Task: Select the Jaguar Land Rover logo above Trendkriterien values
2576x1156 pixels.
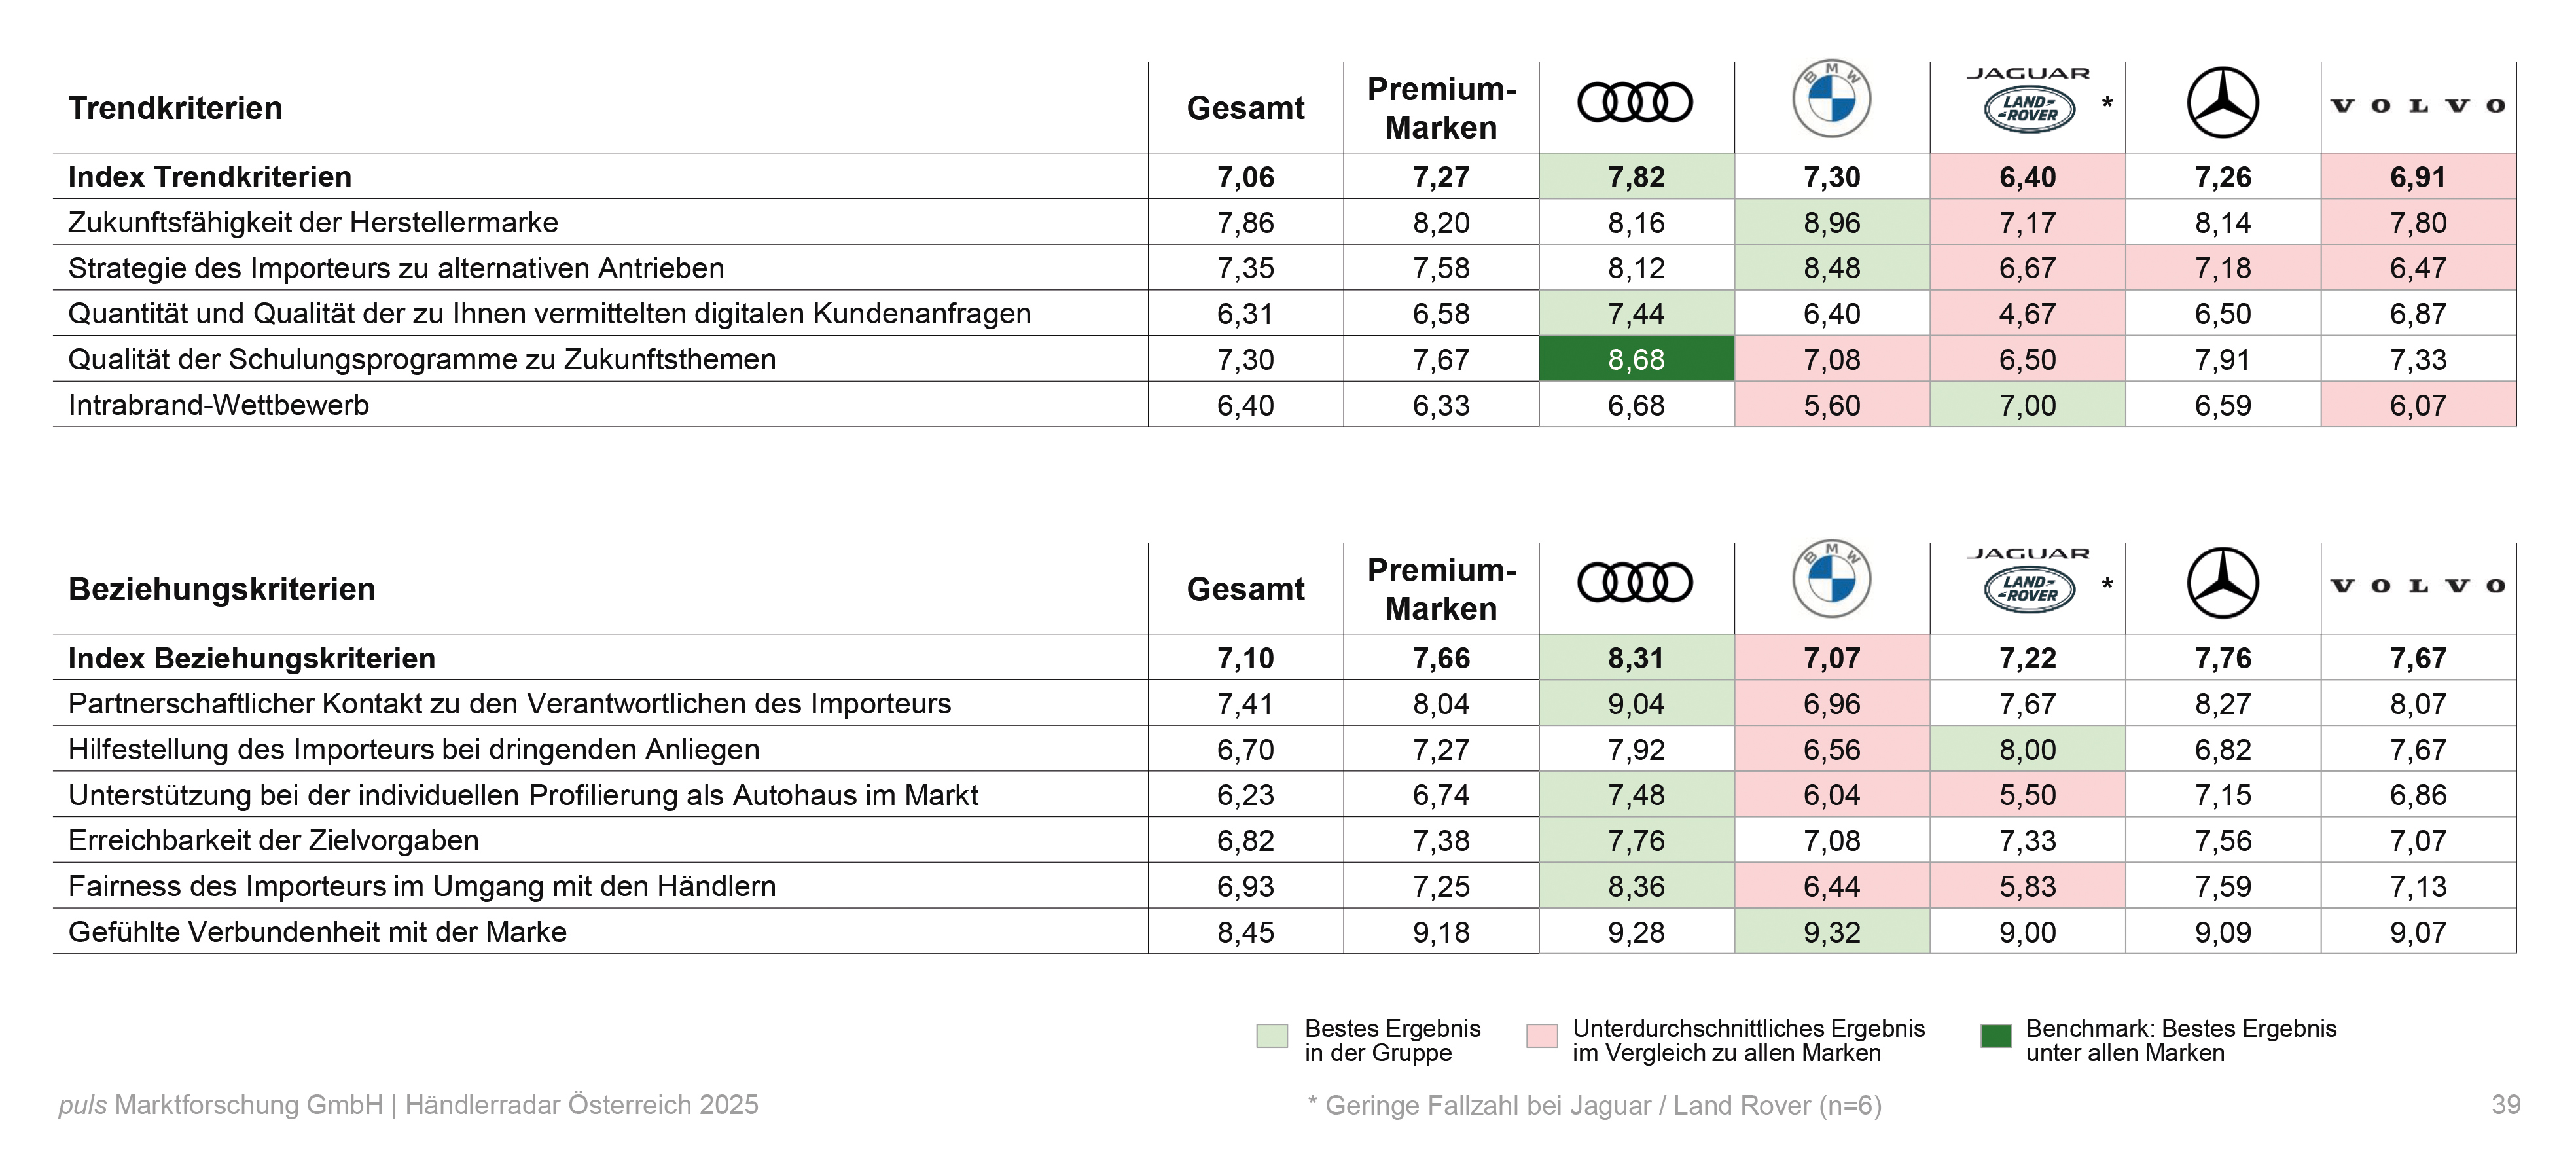Action: point(2028,101)
